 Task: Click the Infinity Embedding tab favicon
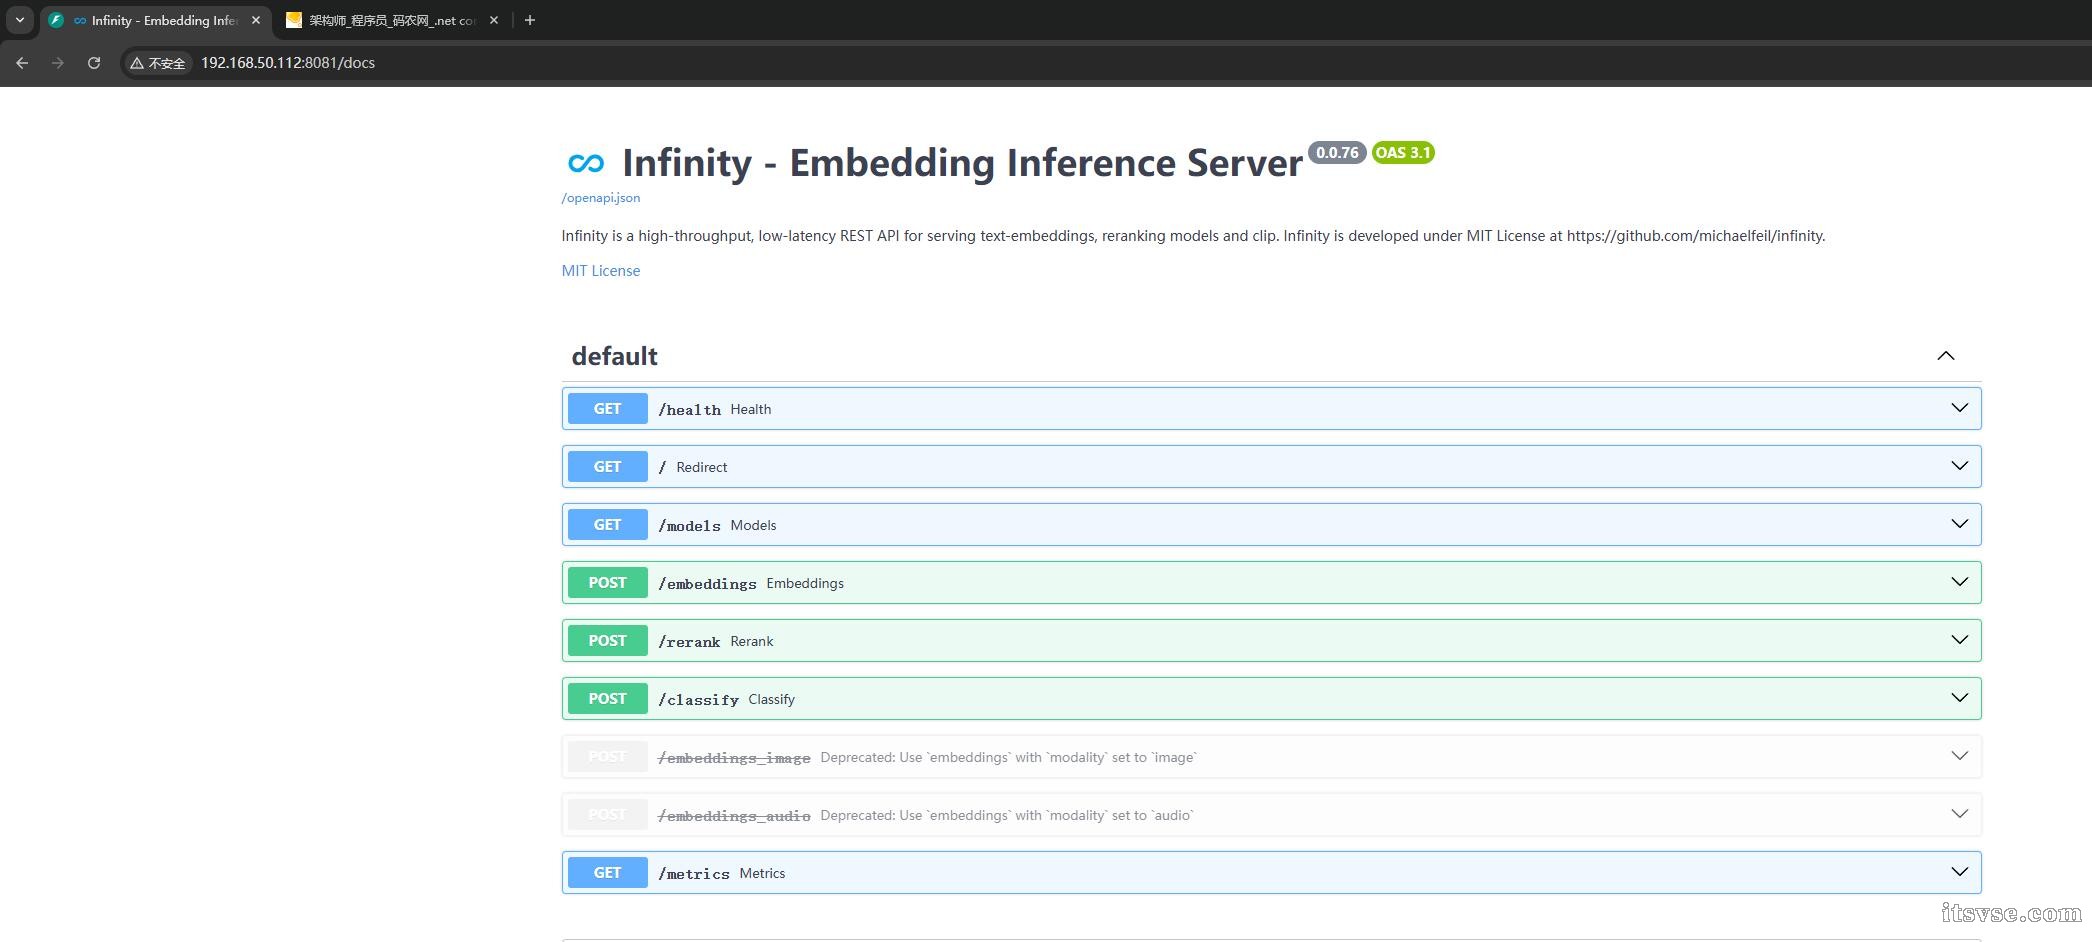56,20
